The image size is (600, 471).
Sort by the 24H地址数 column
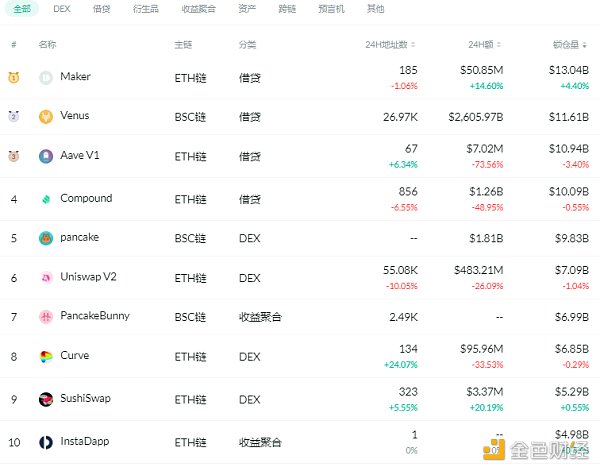391,45
